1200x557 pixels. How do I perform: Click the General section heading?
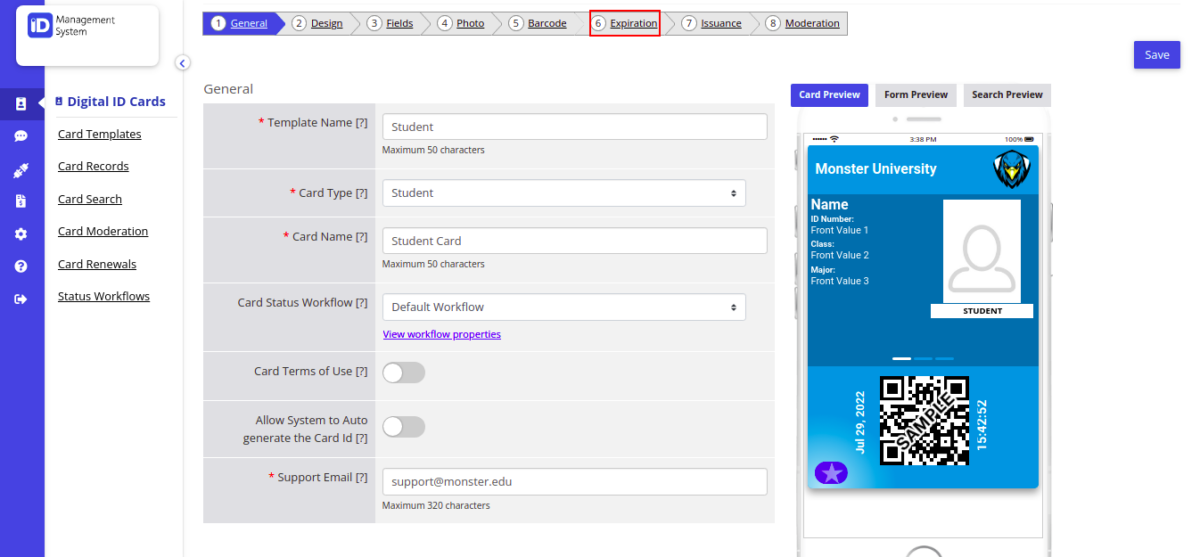coord(228,89)
